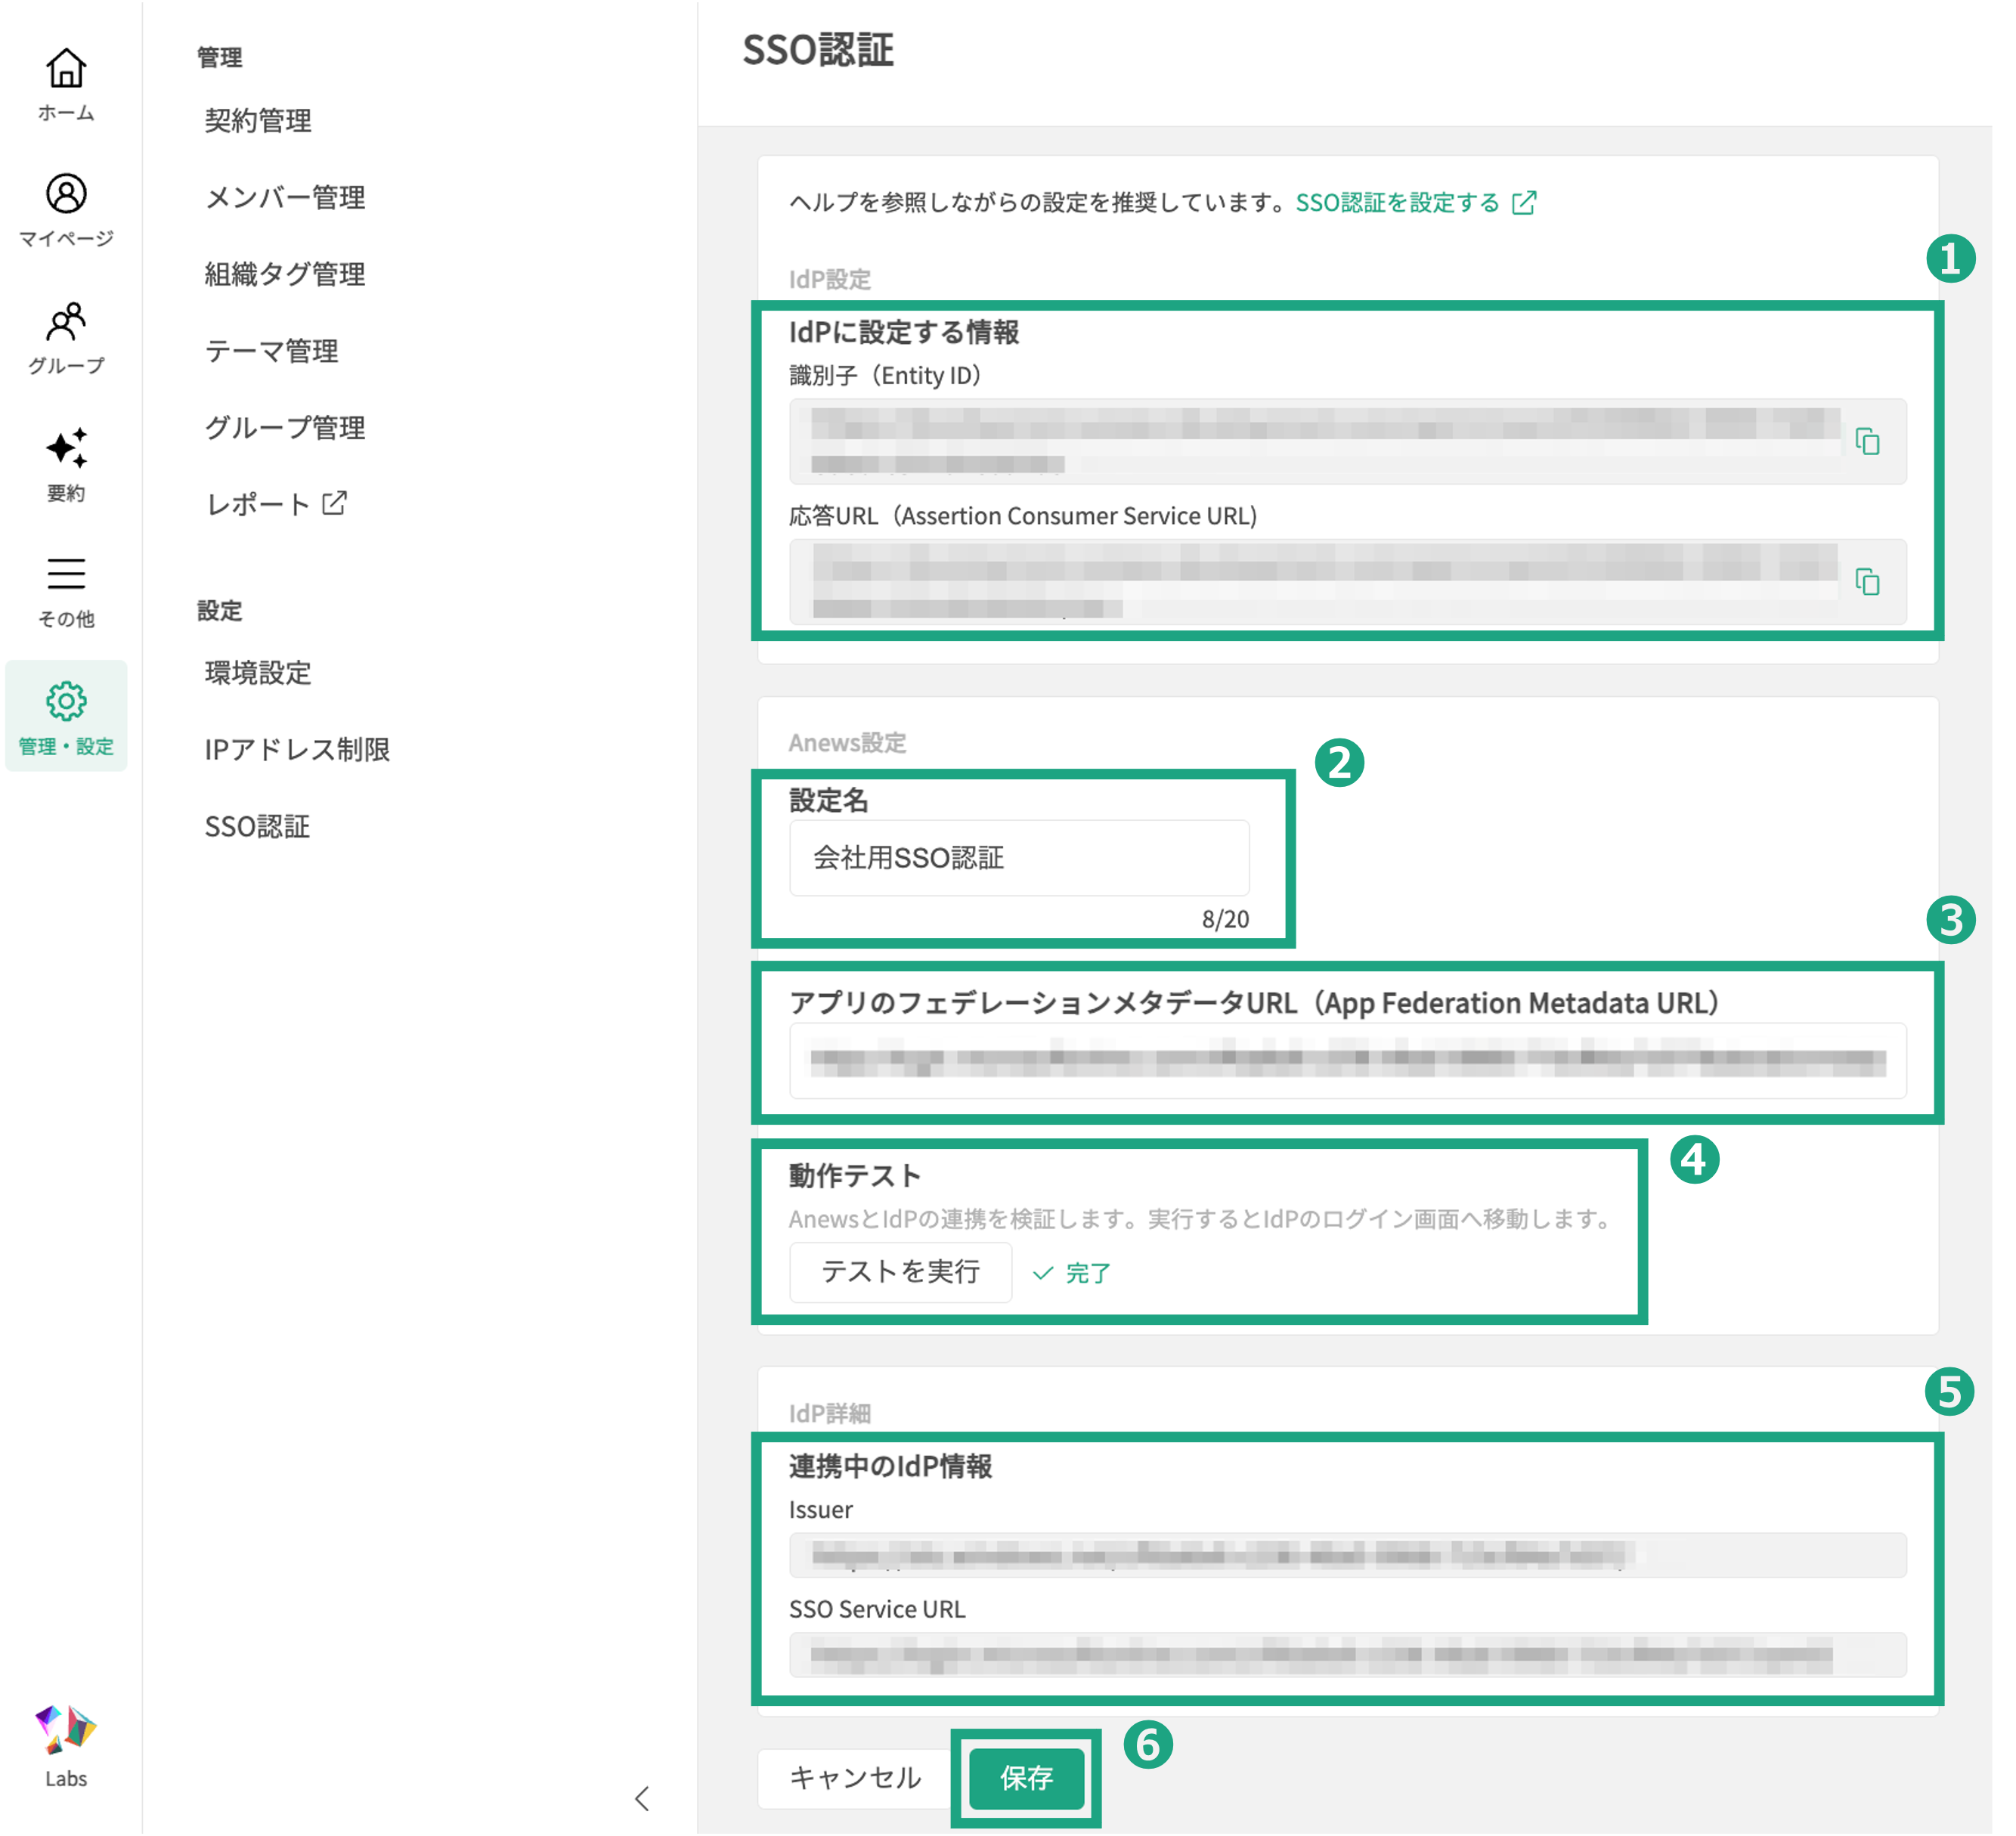
Task: Click the App Federation Metadata URL field
Action: click(x=1347, y=1060)
